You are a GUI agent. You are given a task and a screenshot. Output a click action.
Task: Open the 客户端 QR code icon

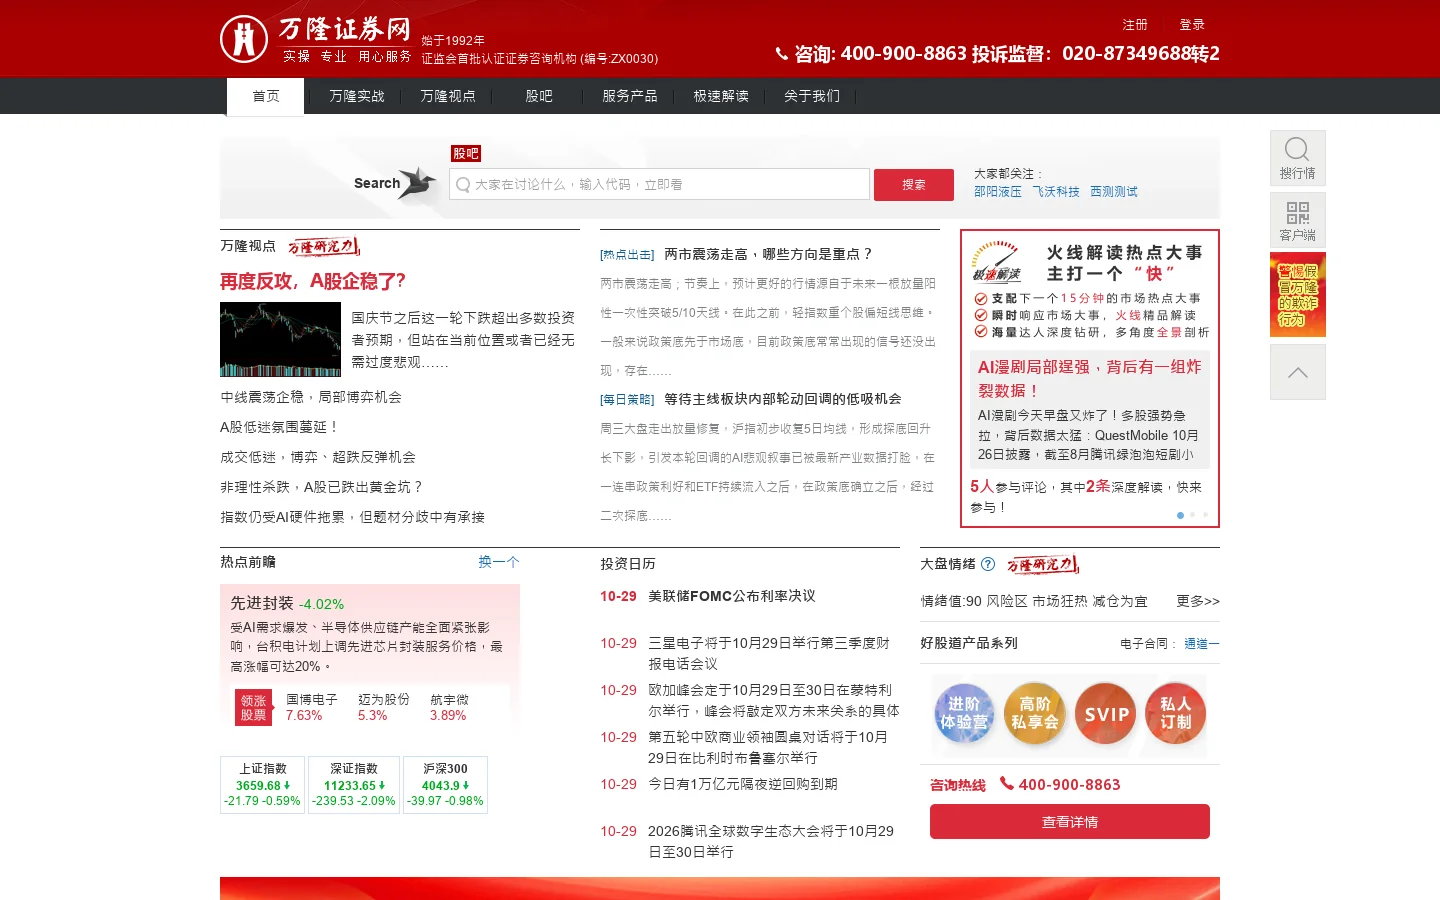[x=1298, y=220]
